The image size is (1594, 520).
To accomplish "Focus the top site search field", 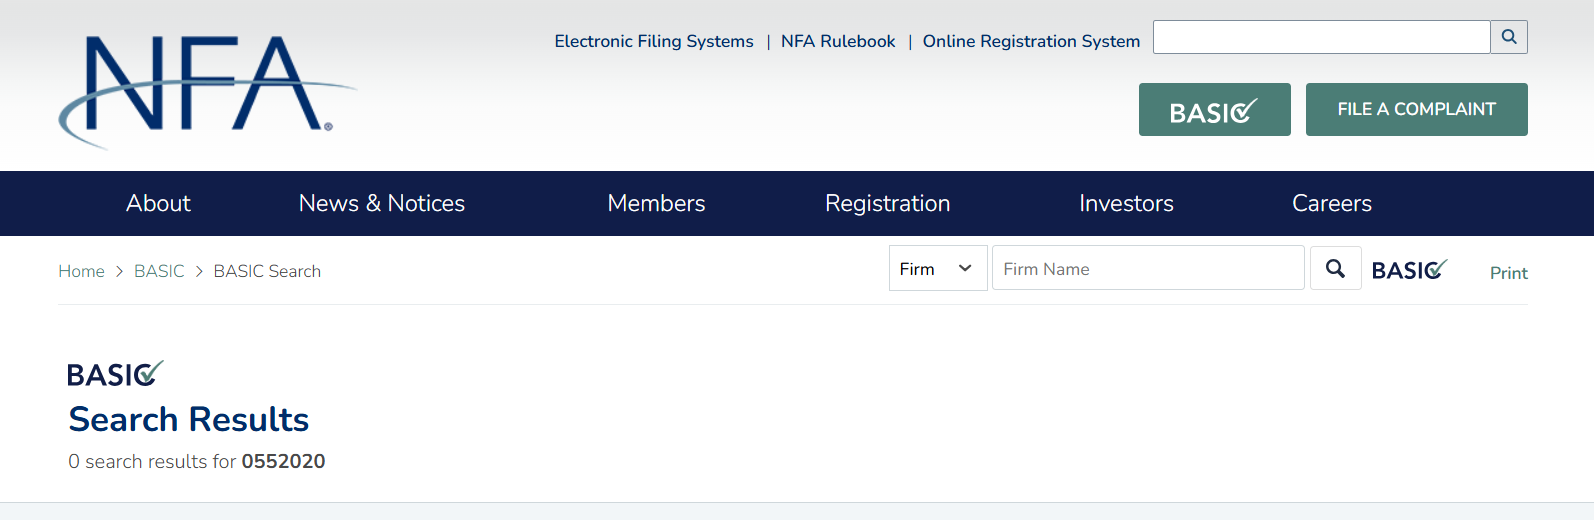I will (x=1321, y=37).
